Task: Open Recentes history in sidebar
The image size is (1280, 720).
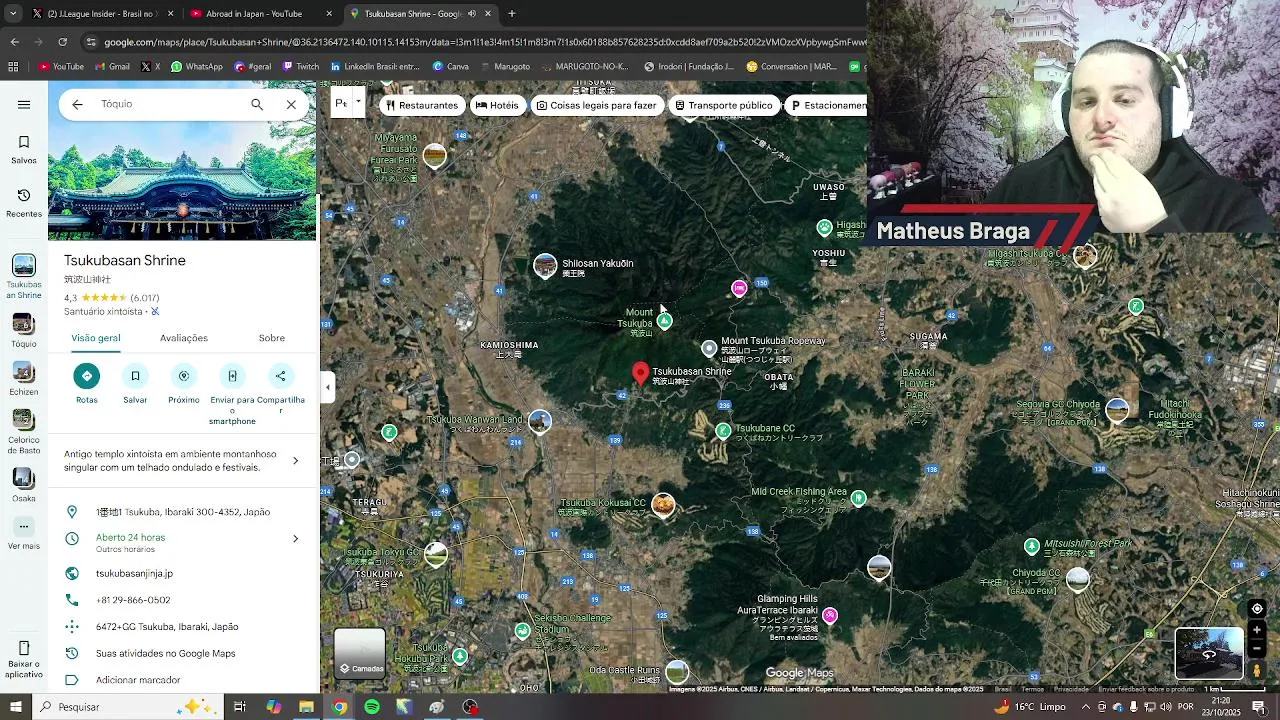Action: point(24,203)
